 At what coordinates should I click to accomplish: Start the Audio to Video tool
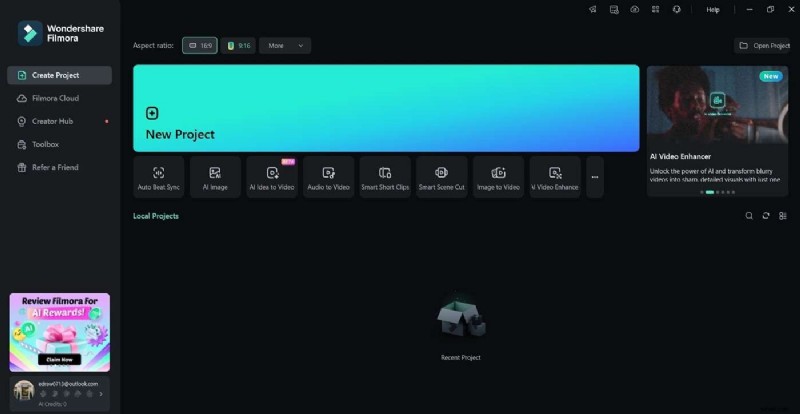(328, 177)
